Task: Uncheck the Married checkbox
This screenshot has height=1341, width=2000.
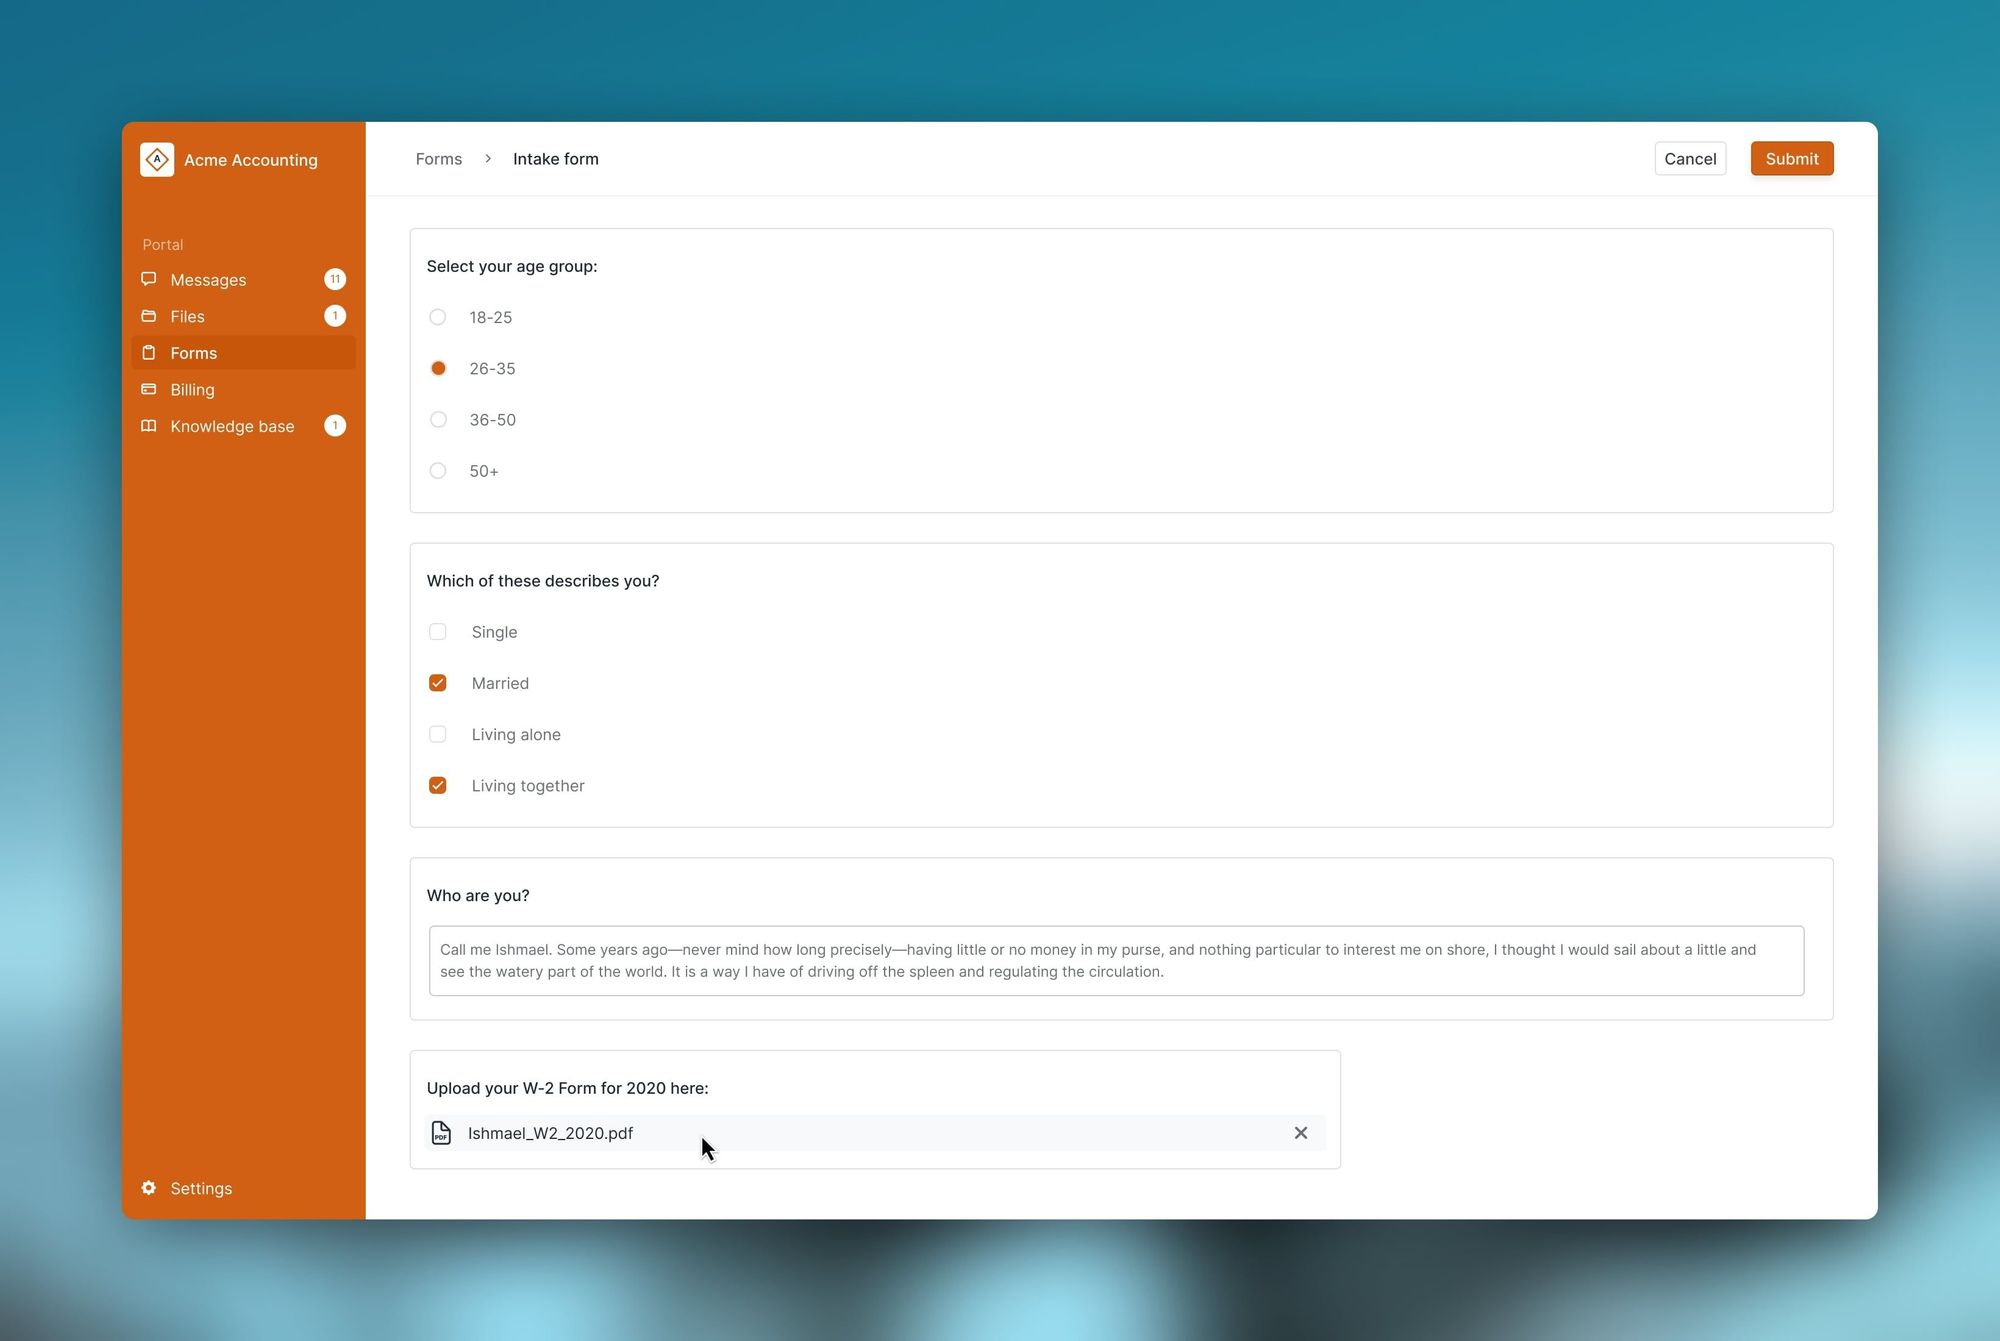Action: point(438,683)
